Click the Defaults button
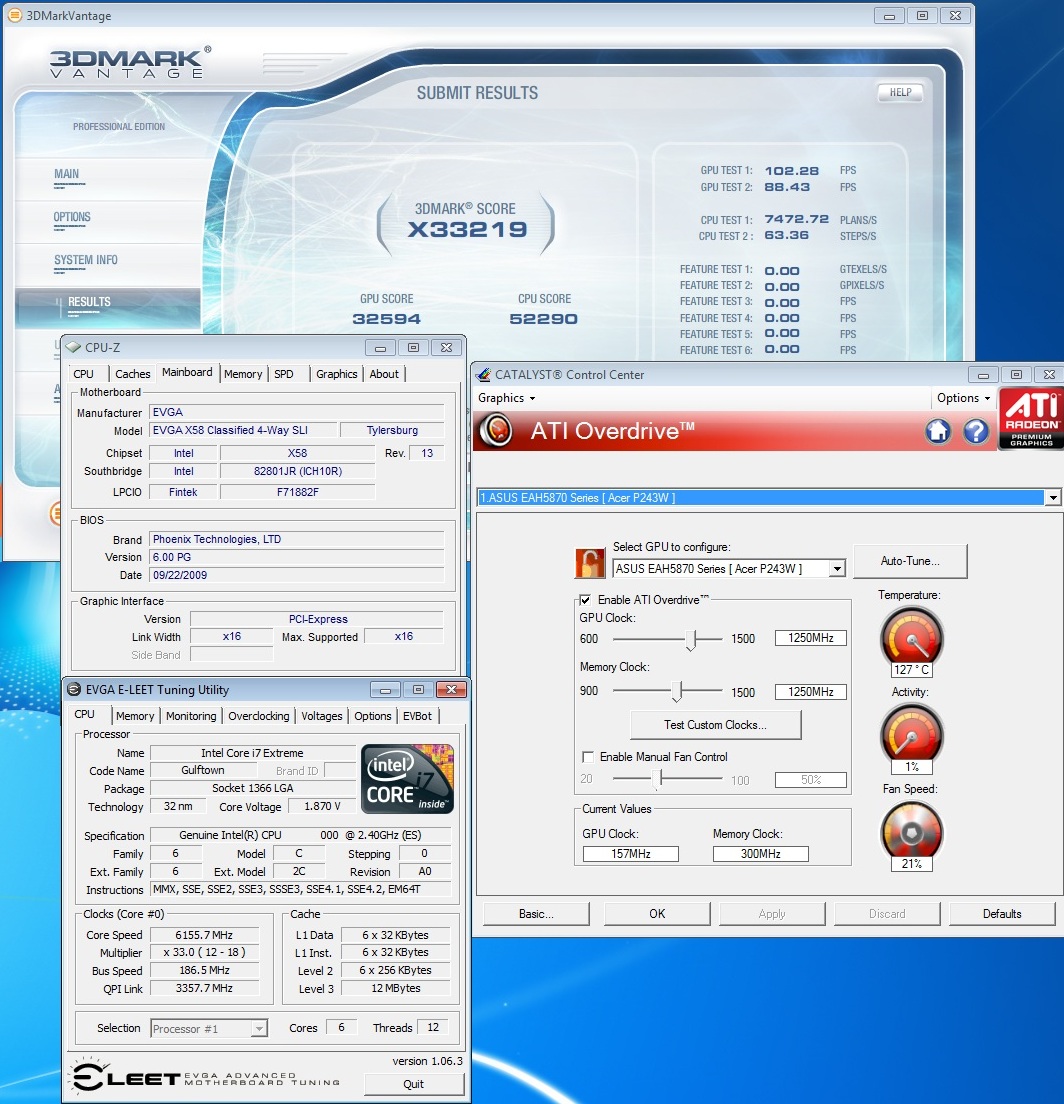 [1002, 914]
